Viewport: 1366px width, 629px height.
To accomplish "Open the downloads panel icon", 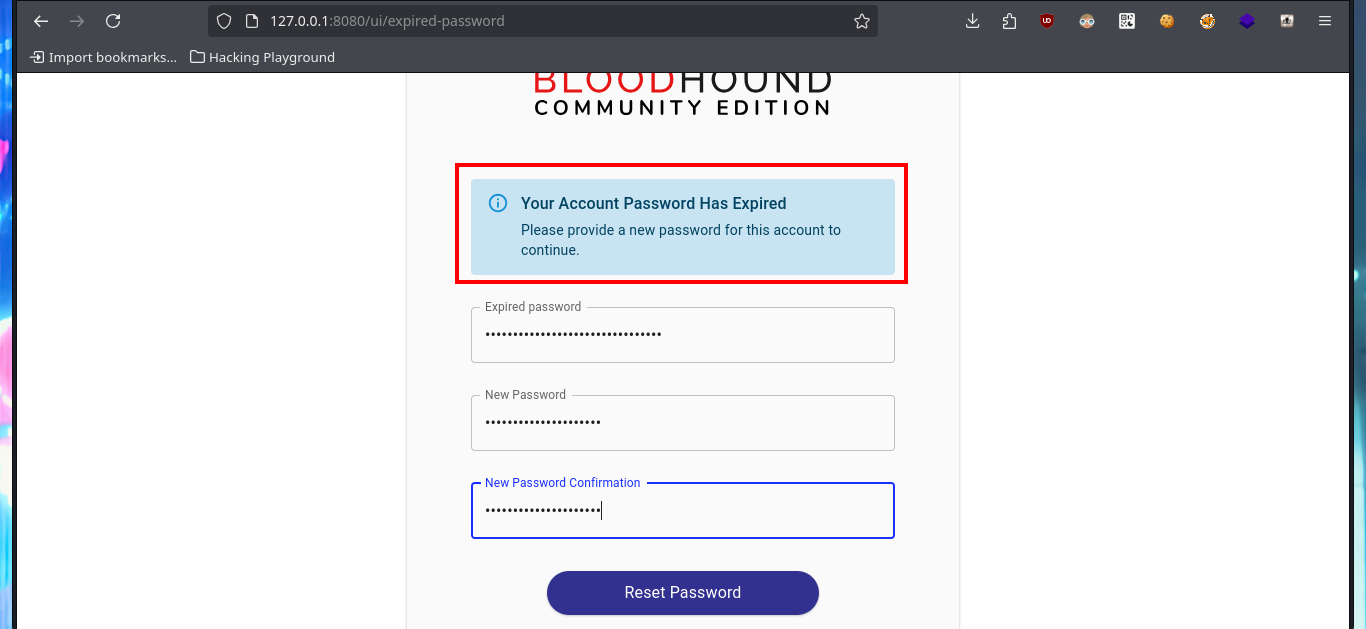I will (972, 21).
